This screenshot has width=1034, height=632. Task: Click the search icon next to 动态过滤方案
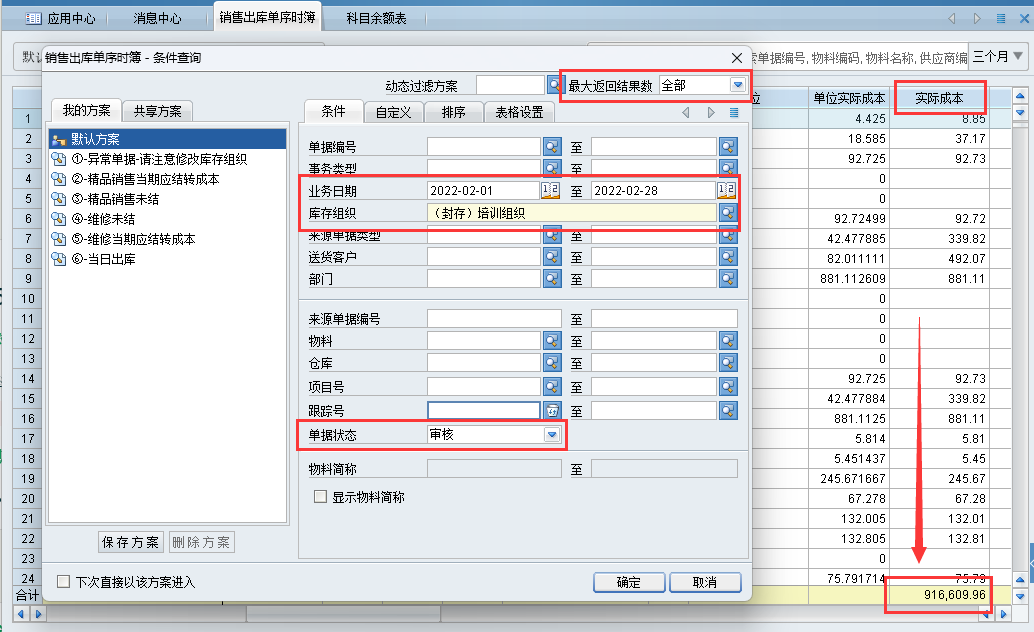pos(555,86)
